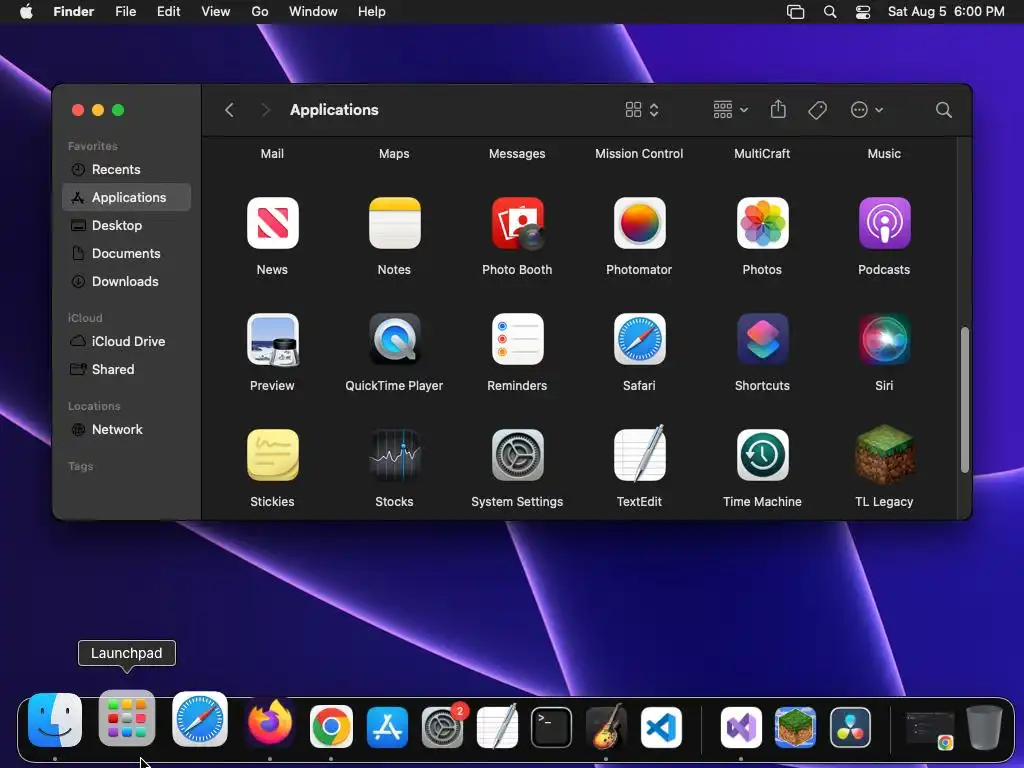Click the Edit Tags toolbar button
This screenshot has height=768, width=1024.
817,110
